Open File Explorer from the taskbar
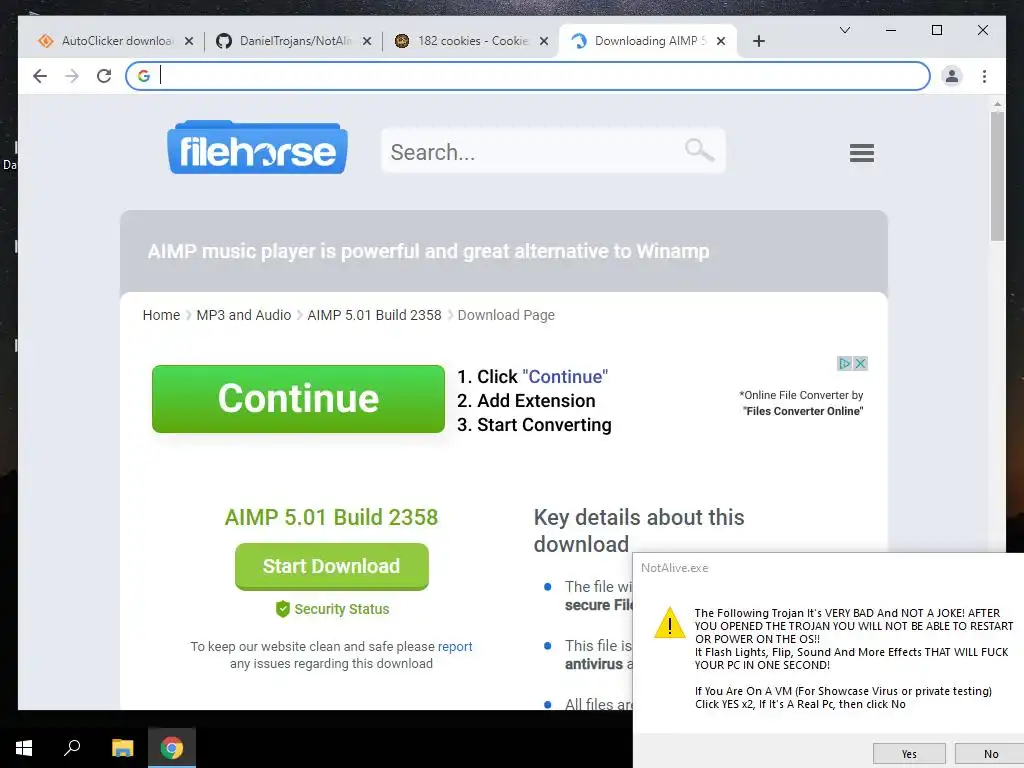The height and width of the screenshot is (768, 1024). 122,748
